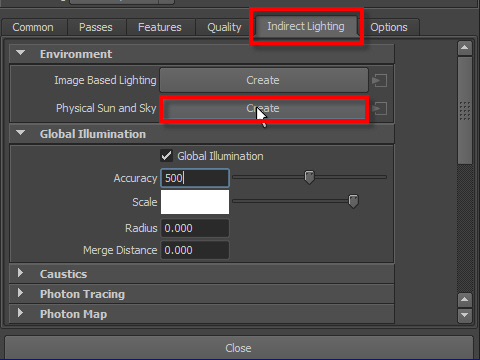
Task: Click the lower scroll up arrow
Action: pyautogui.click(x=465, y=299)
